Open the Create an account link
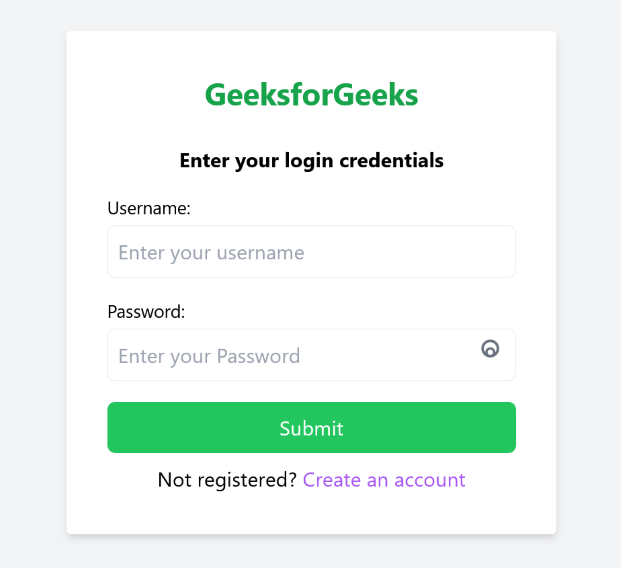This screenshot has height=568, width=621. [384, 480]
